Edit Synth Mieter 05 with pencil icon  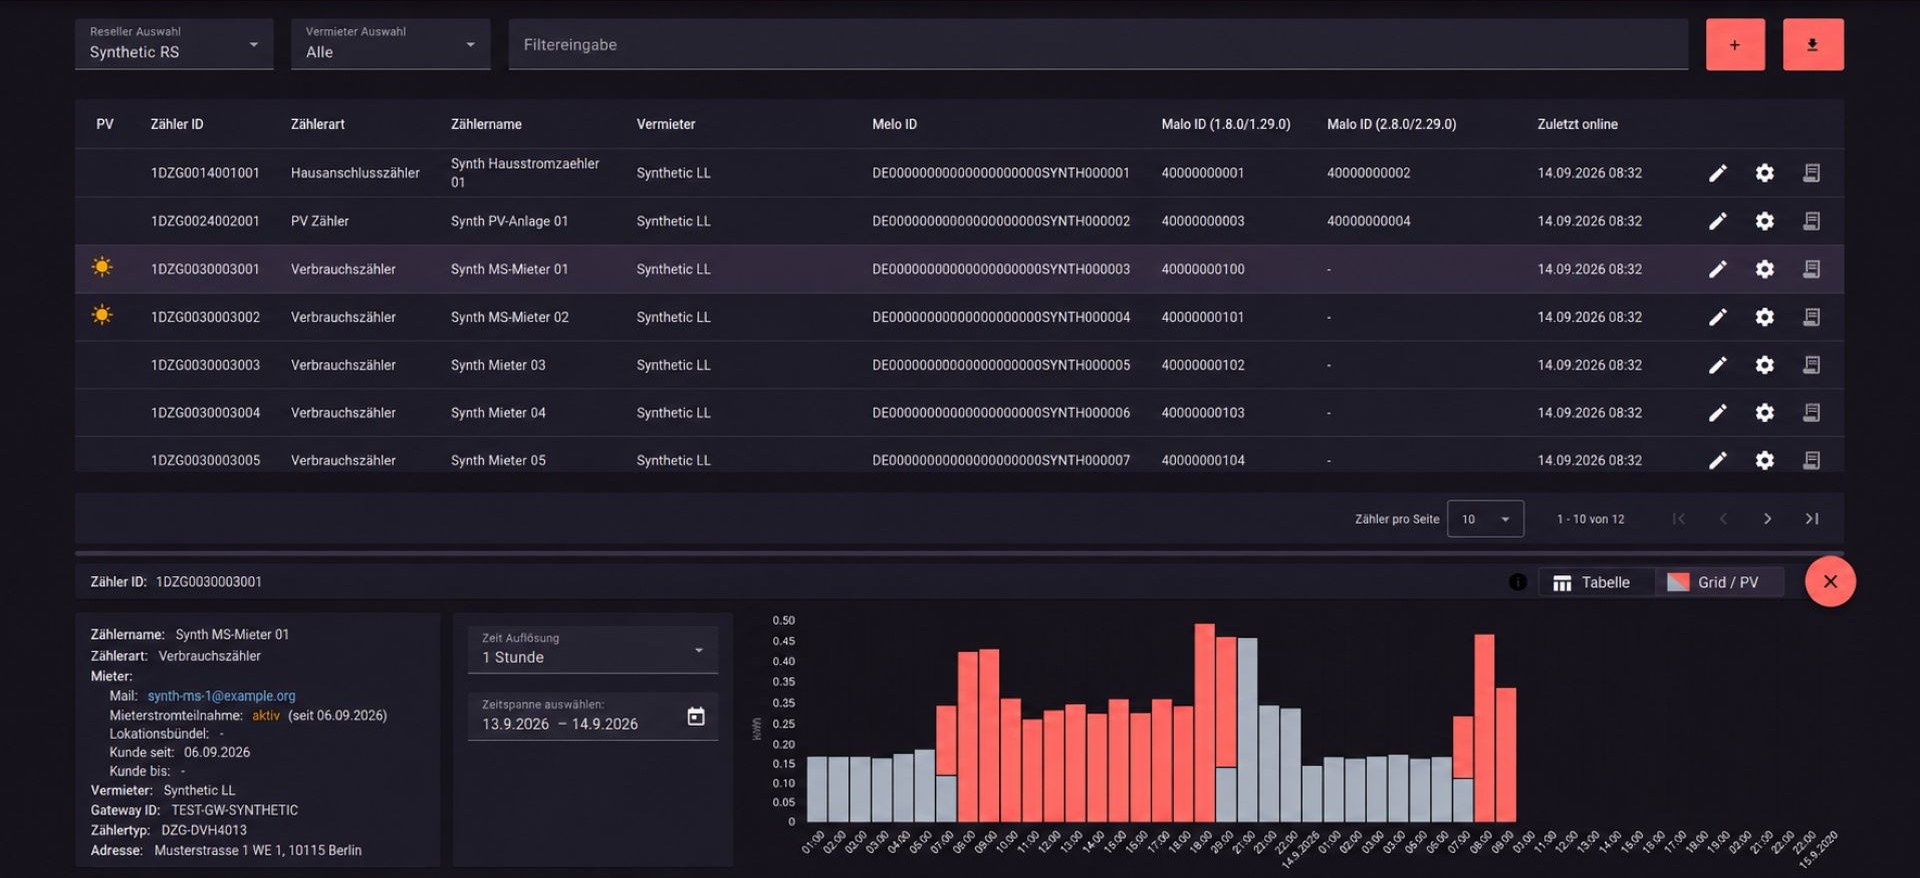[x=1717, y=460]
